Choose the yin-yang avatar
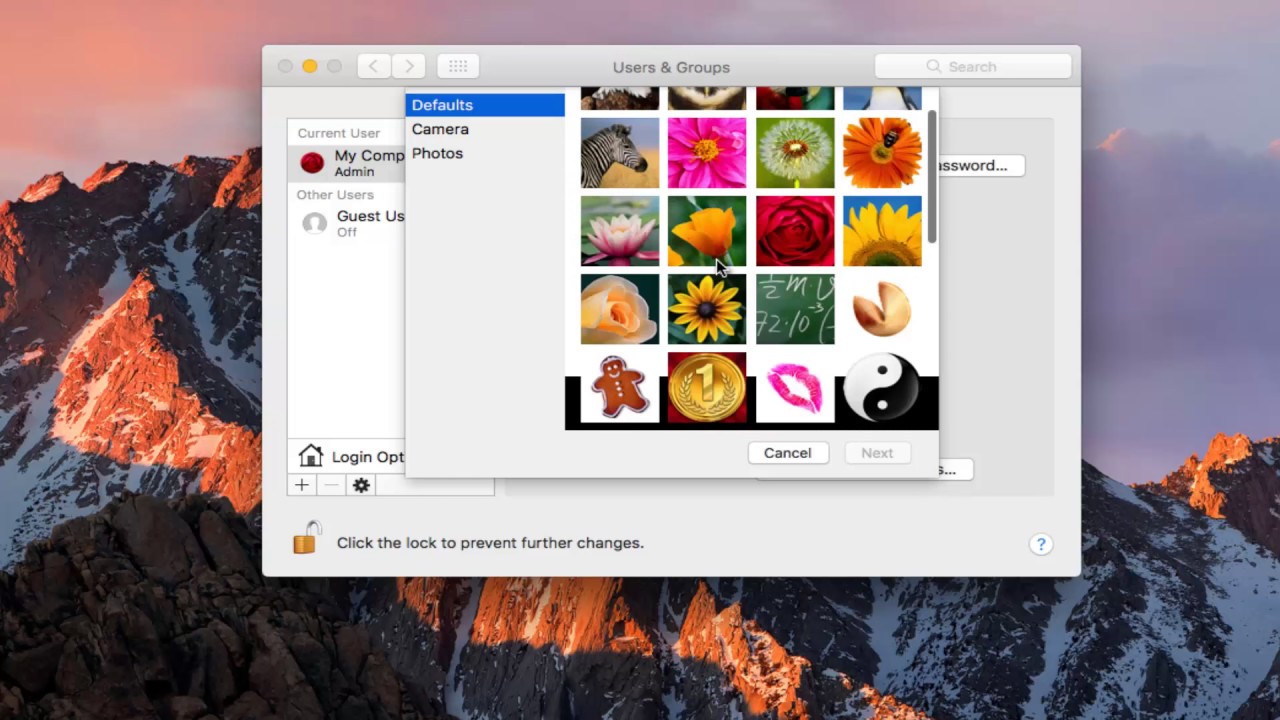 coord(882,388)
